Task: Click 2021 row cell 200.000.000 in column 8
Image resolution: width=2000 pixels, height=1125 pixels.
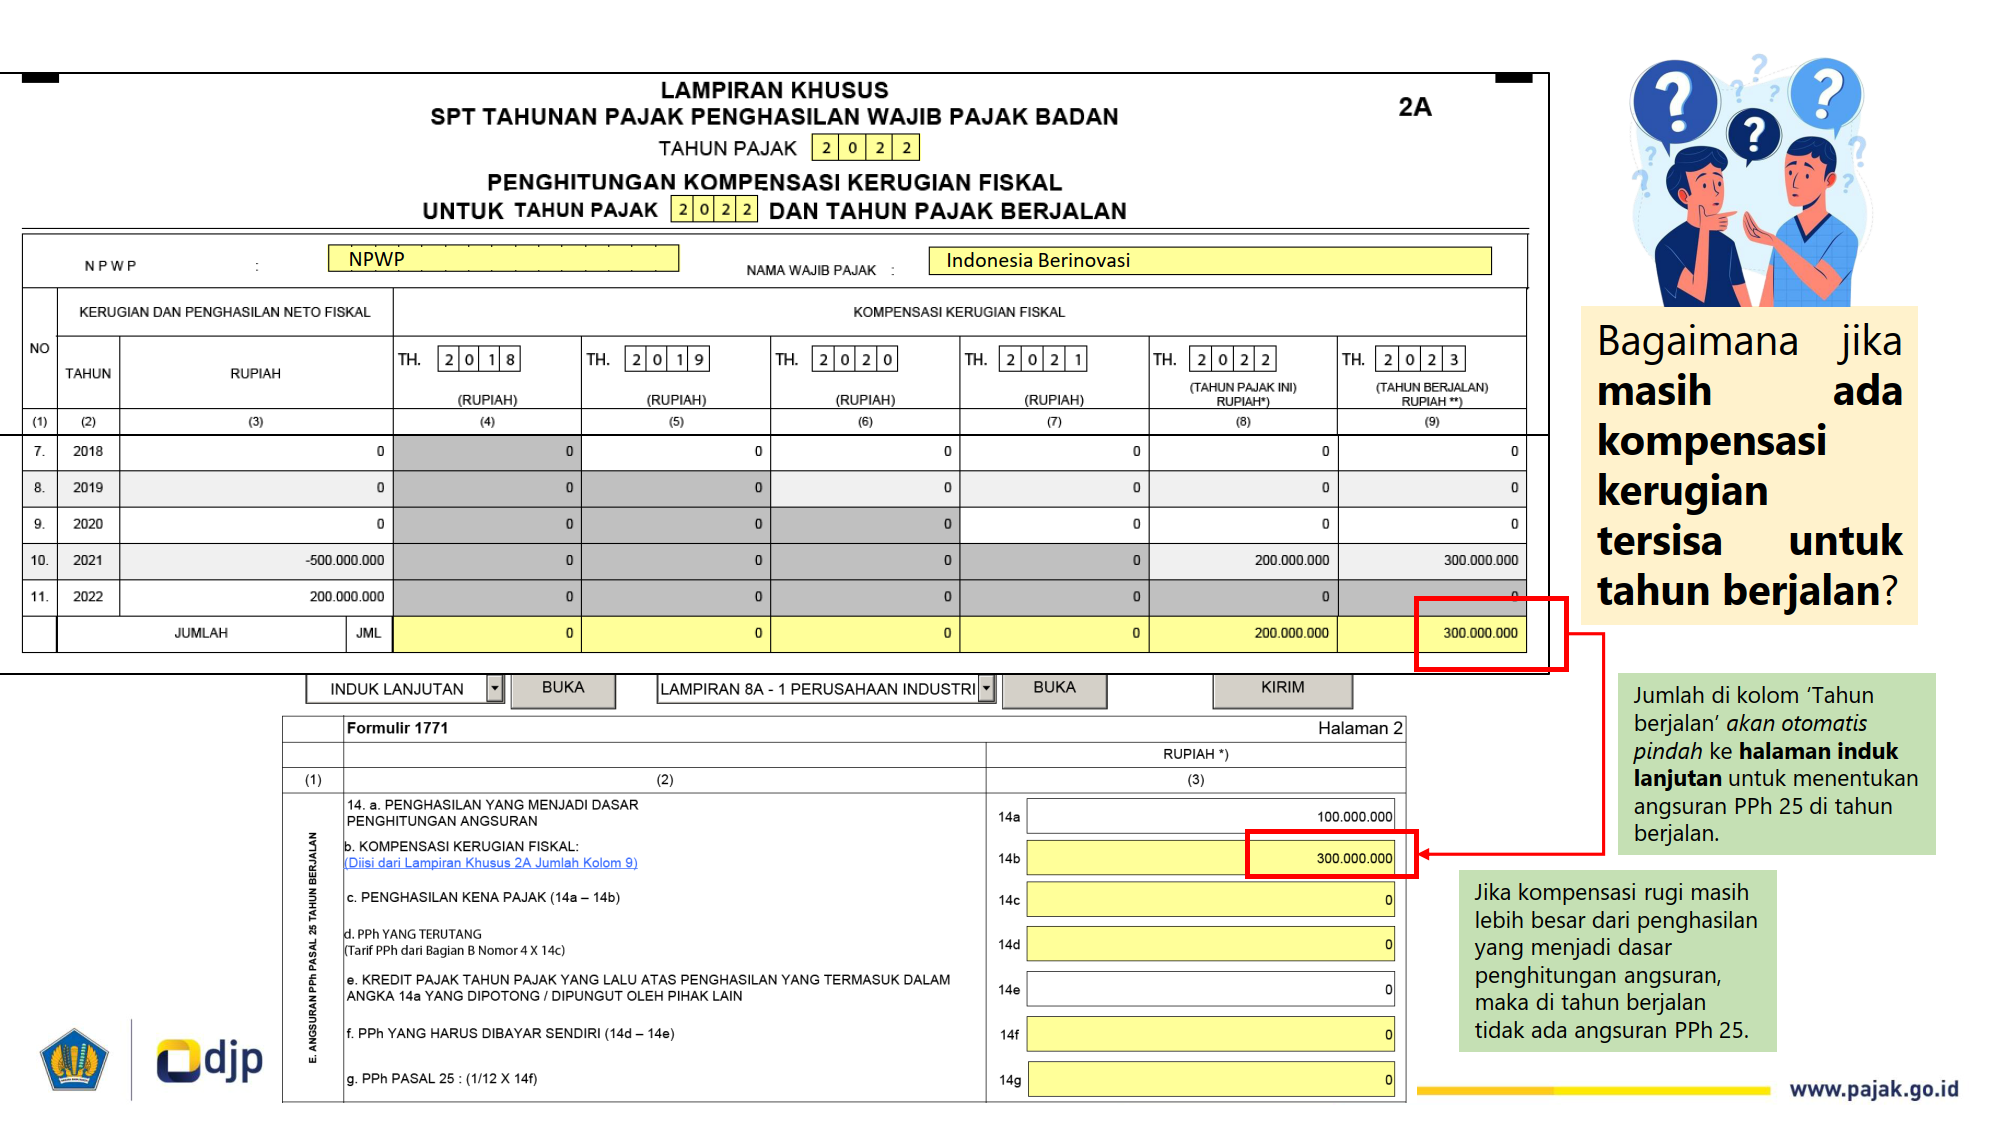Action: coord(1243,561)
